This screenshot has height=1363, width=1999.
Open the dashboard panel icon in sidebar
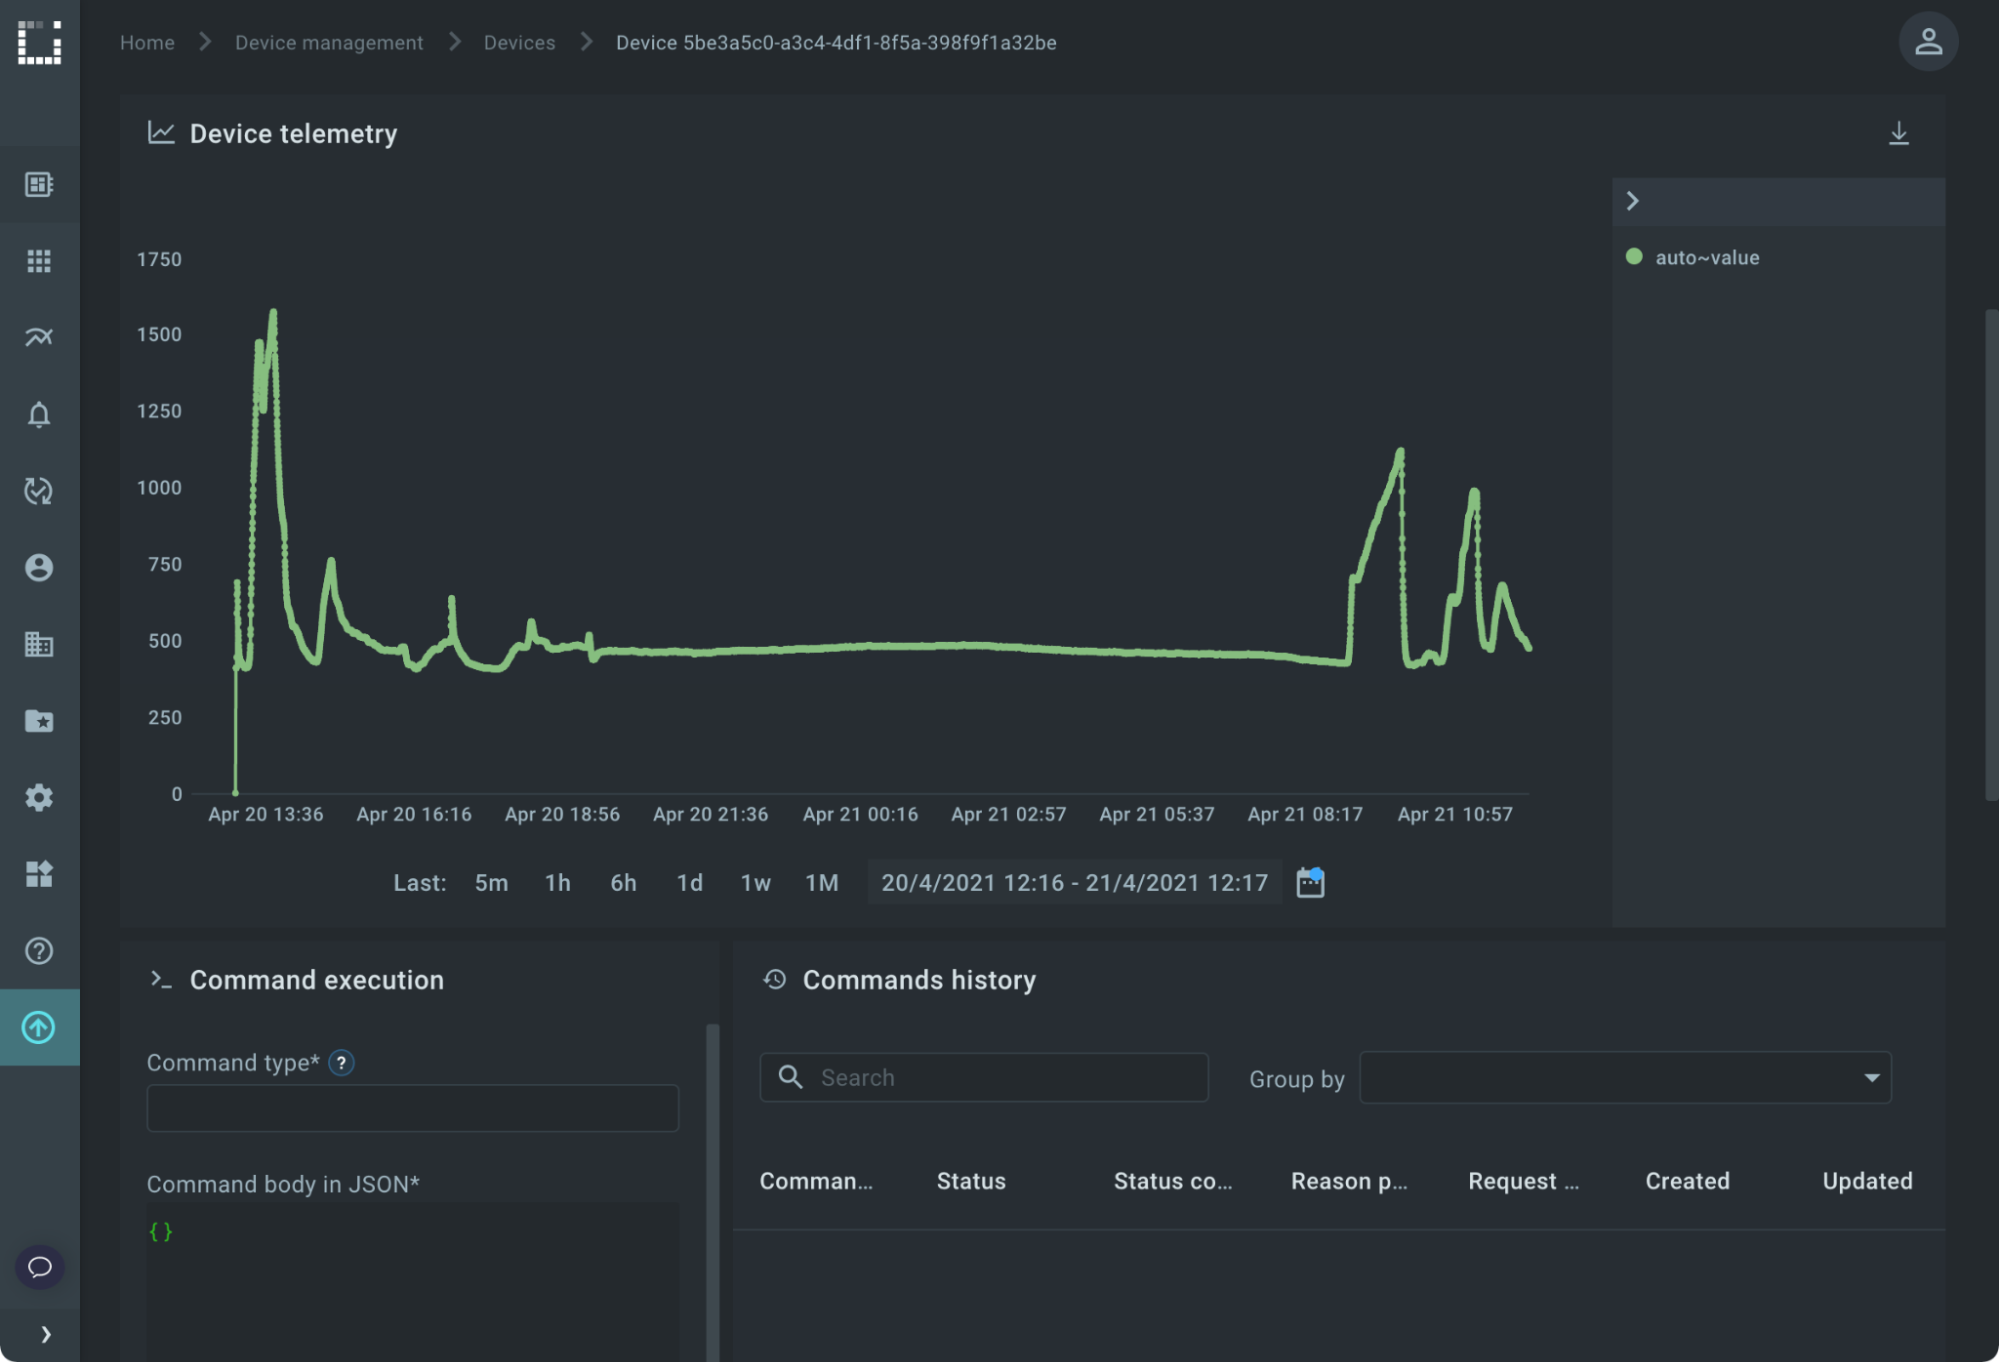[39, 184]
